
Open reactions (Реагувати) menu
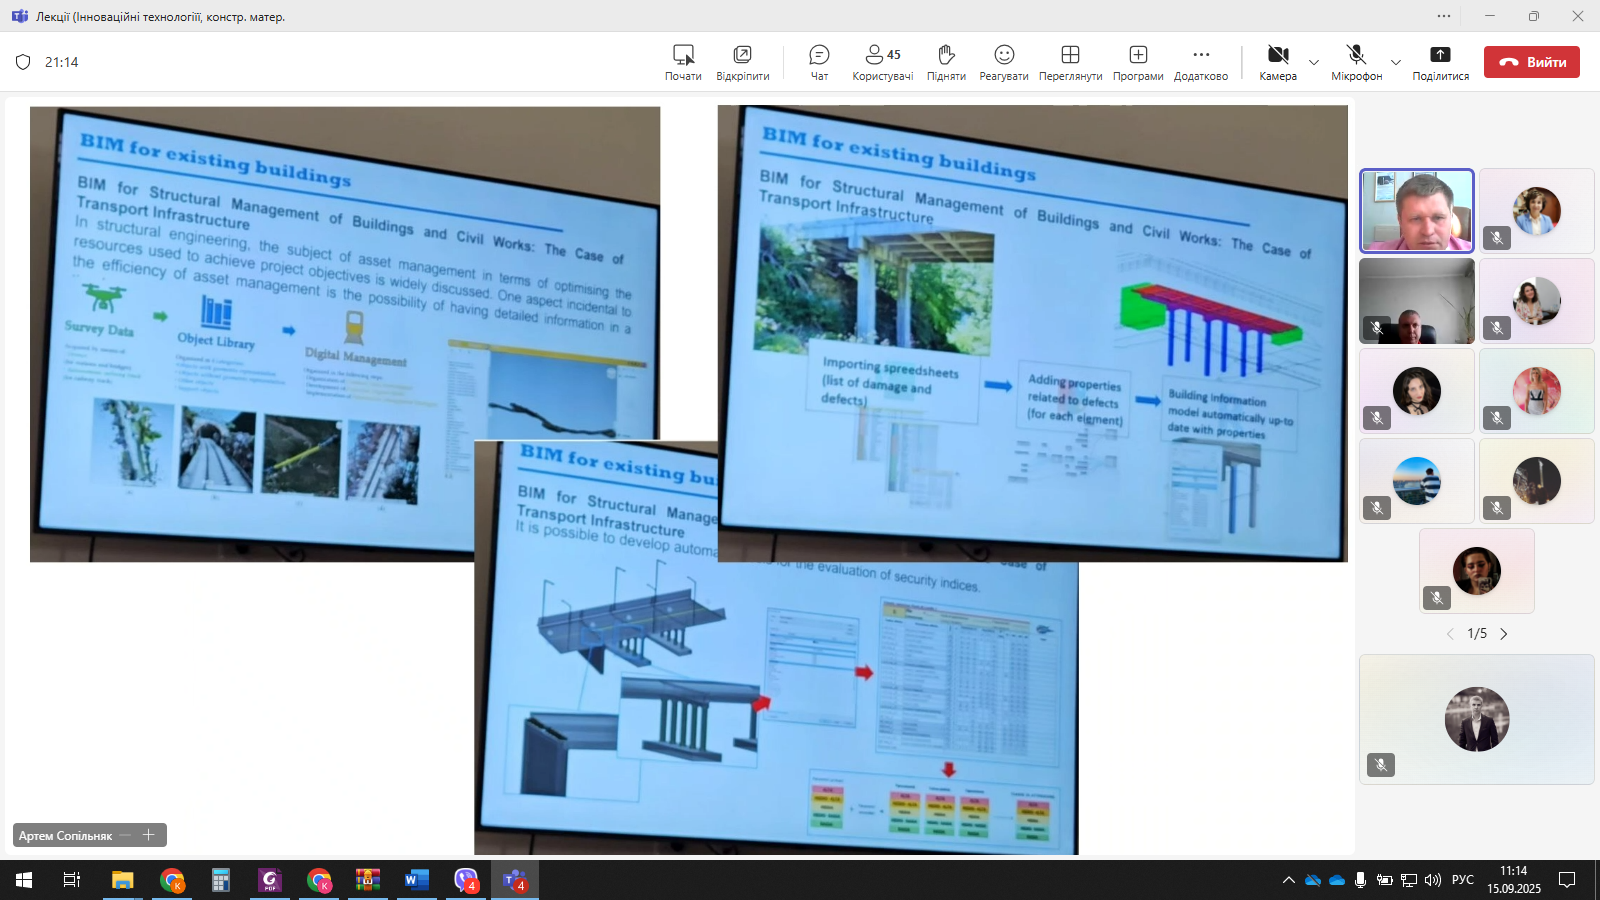1004,62
